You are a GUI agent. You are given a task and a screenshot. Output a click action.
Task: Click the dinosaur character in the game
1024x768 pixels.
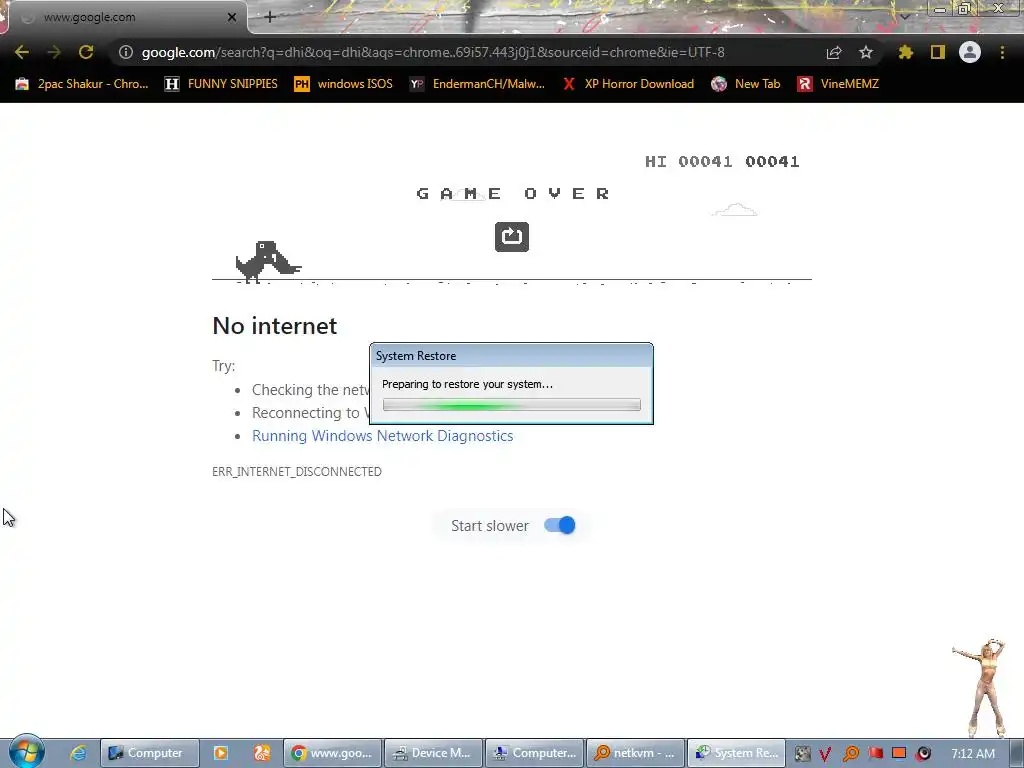coord(268,261)
